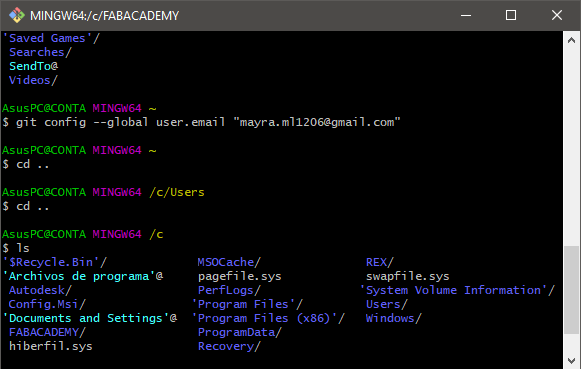Click the scrollbar down arrow
581x369 pixels.
click(571, 360)
